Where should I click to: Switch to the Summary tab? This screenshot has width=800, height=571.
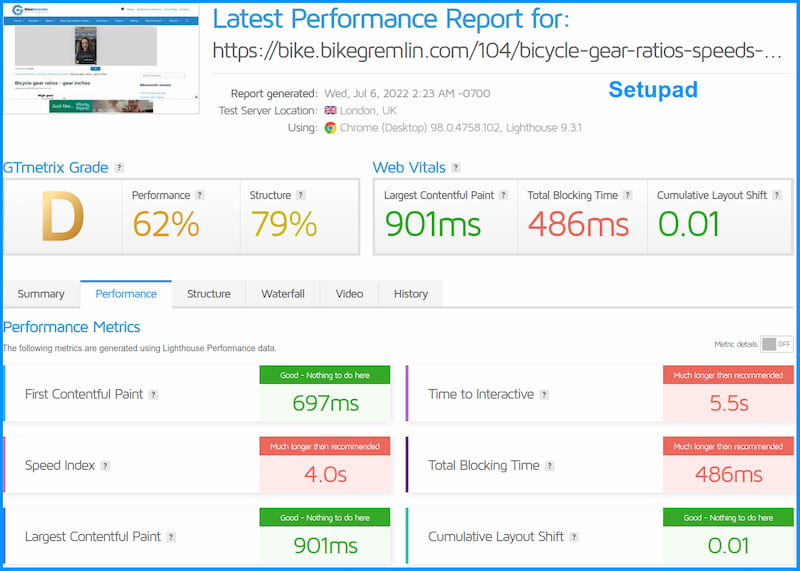41,294
